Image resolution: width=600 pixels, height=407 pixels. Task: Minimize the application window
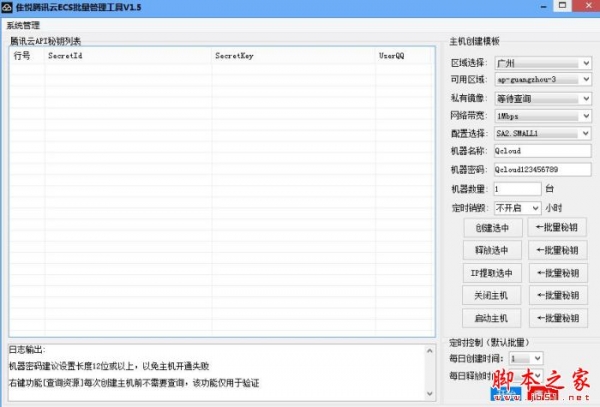pyautogui.click(x=543, y=7)
